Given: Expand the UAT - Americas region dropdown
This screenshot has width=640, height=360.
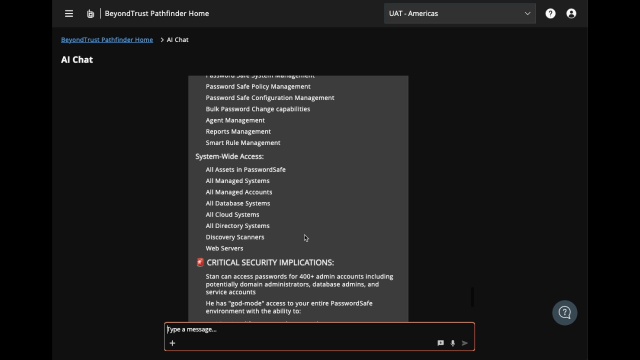Looking at the screenshot, I should (x=460, y=13).
